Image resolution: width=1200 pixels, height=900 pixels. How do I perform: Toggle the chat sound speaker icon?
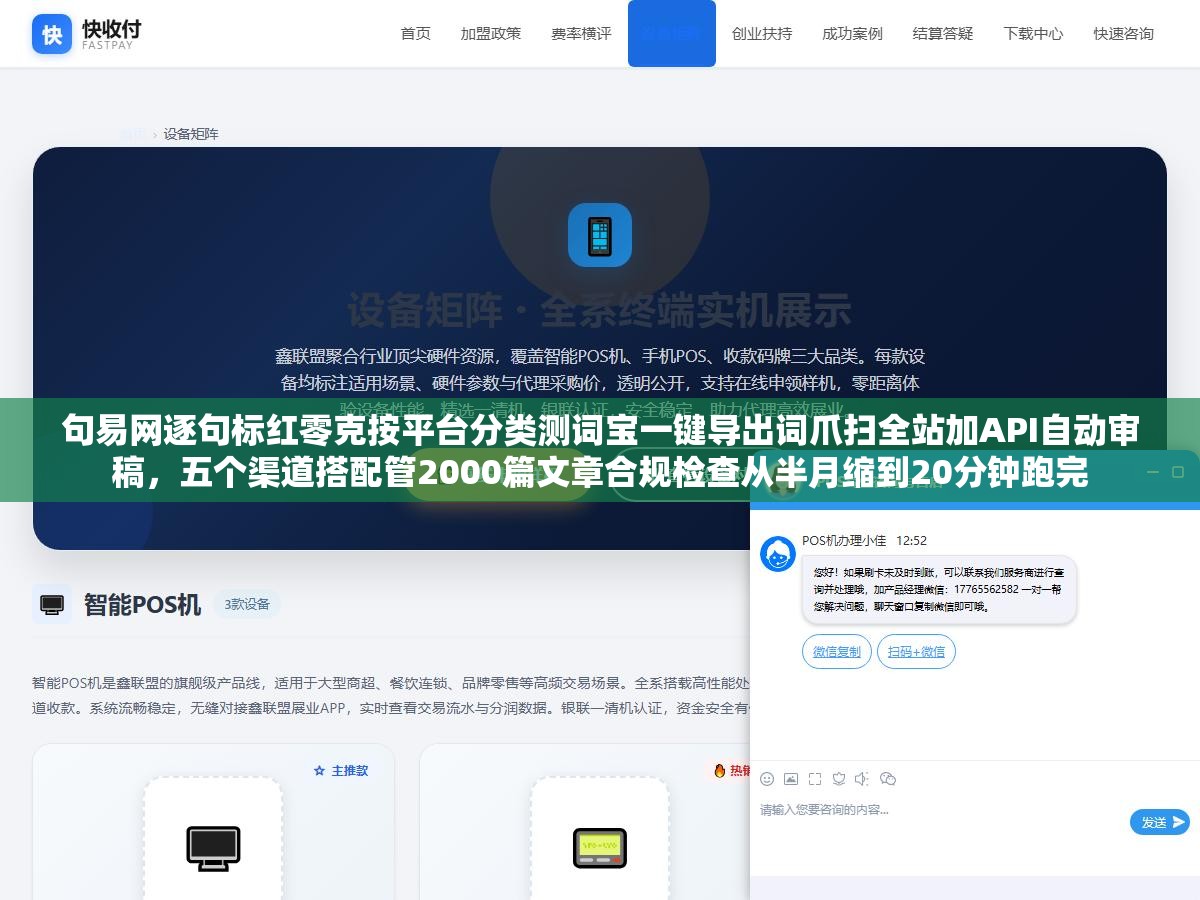pos(863,778)
